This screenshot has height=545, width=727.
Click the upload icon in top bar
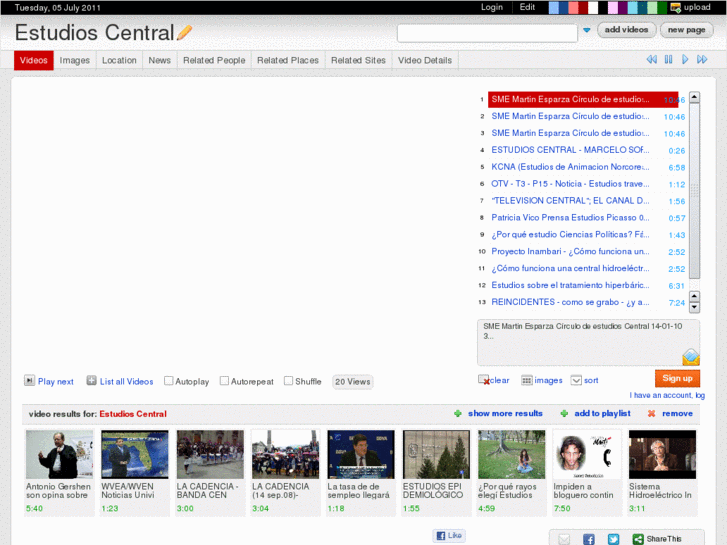[676, 7]
